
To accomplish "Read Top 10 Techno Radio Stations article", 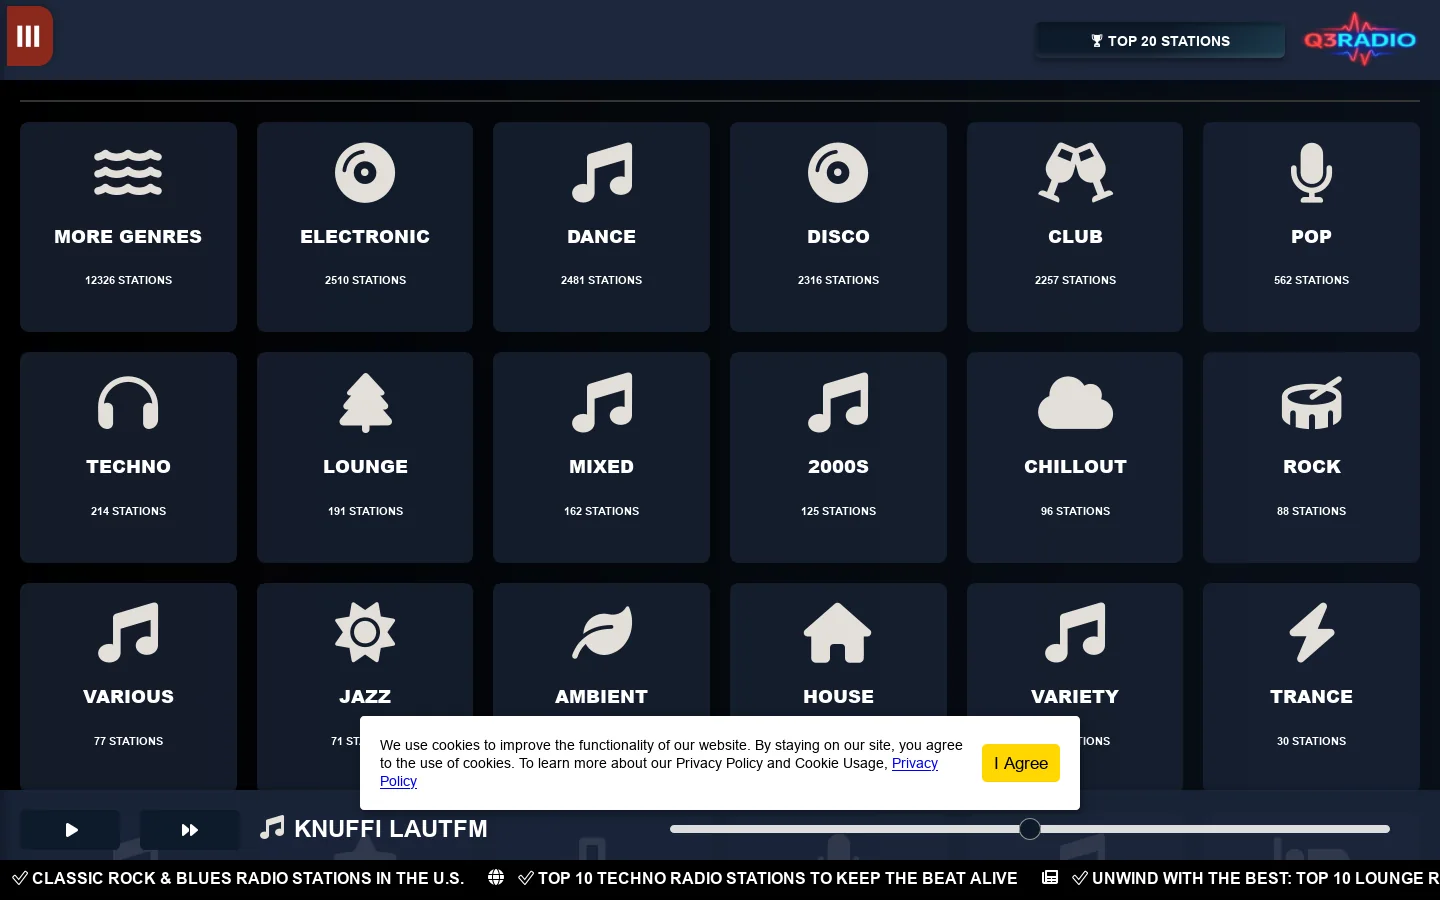I will pyautogui.click(x=777, y=878).
